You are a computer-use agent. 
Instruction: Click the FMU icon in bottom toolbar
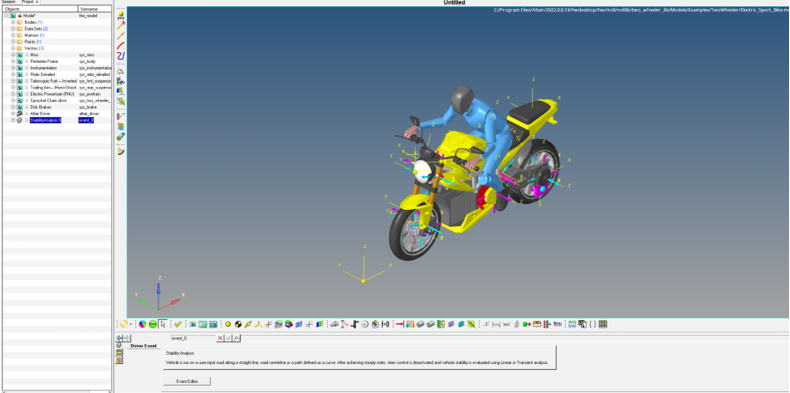(558, 324)
